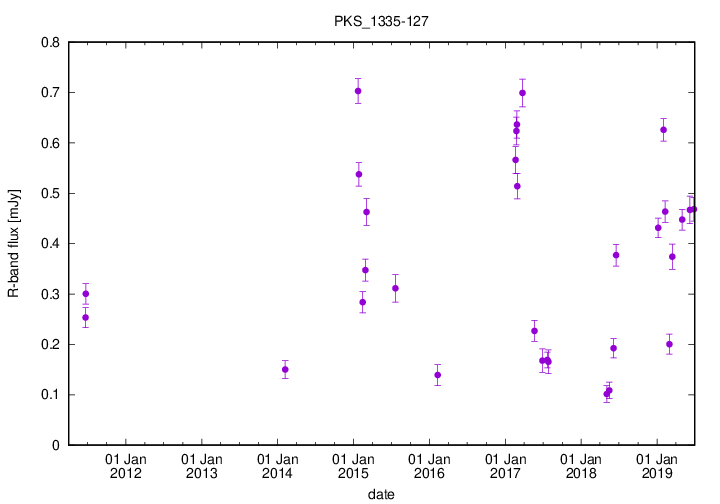The image size is (720, 504).
Task: Click the 0 y-axis tick label
Action: [x=55, y=445]
